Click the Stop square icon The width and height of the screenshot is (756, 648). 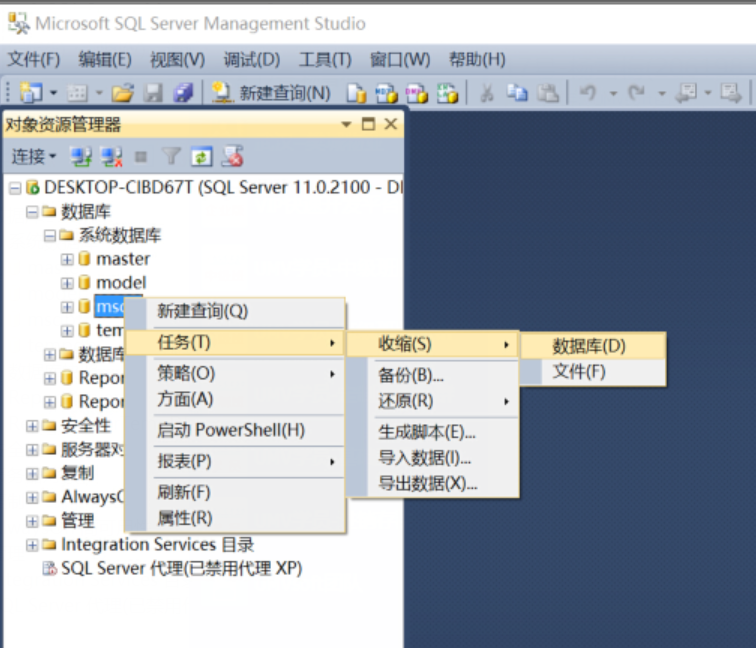click(141, 157)
